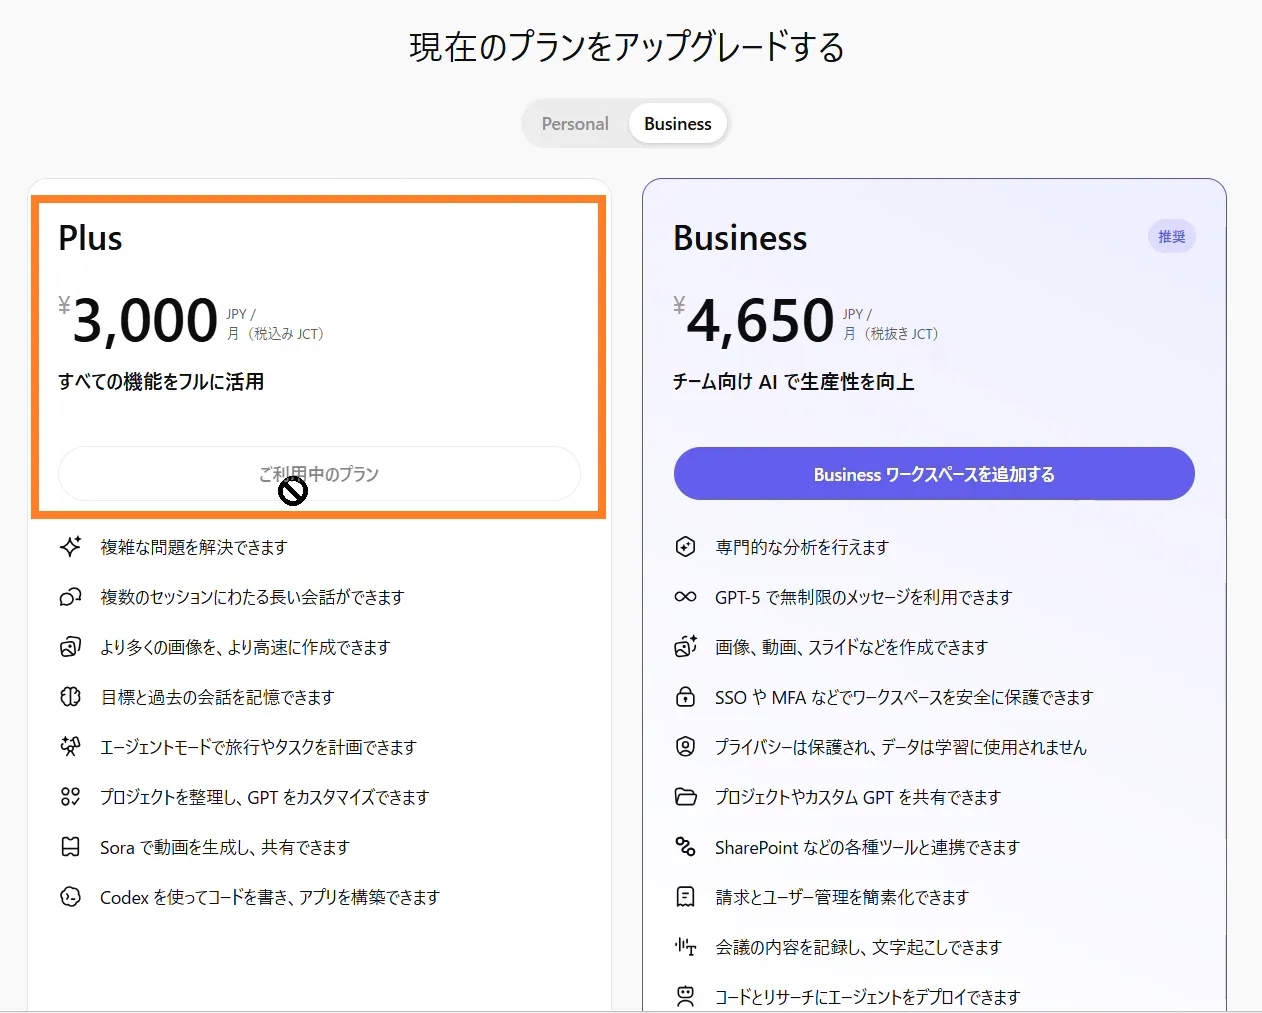Click the folder icon beside プロジェクトやカスタム GPT

(685, 797)
